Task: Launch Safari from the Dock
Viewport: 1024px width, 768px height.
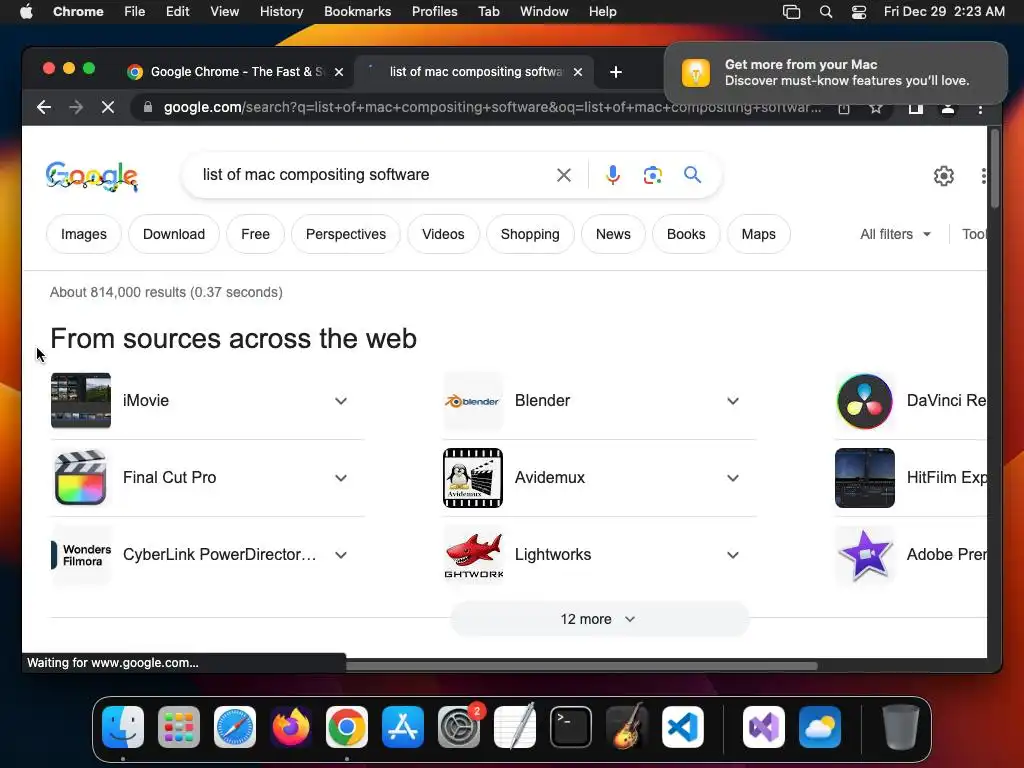Action: (235, 727)
